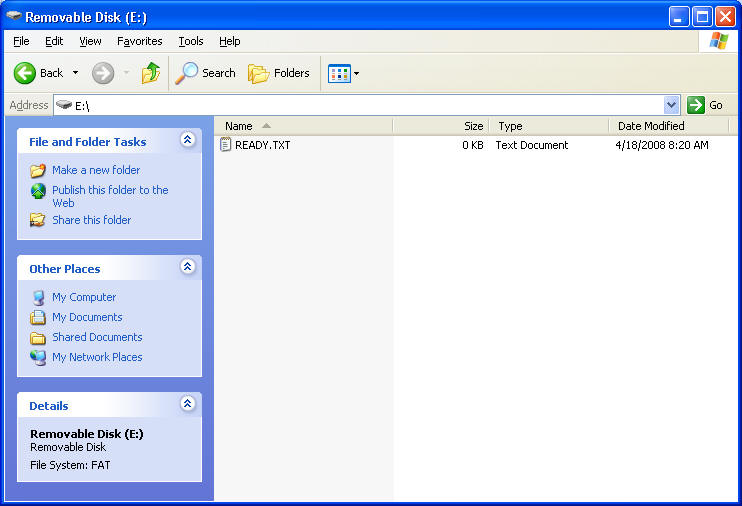Image resolution: width=742 pixels, height=506 pixels.
Task: Click the My Network Places icon
Action: click(x=38, y=357)
